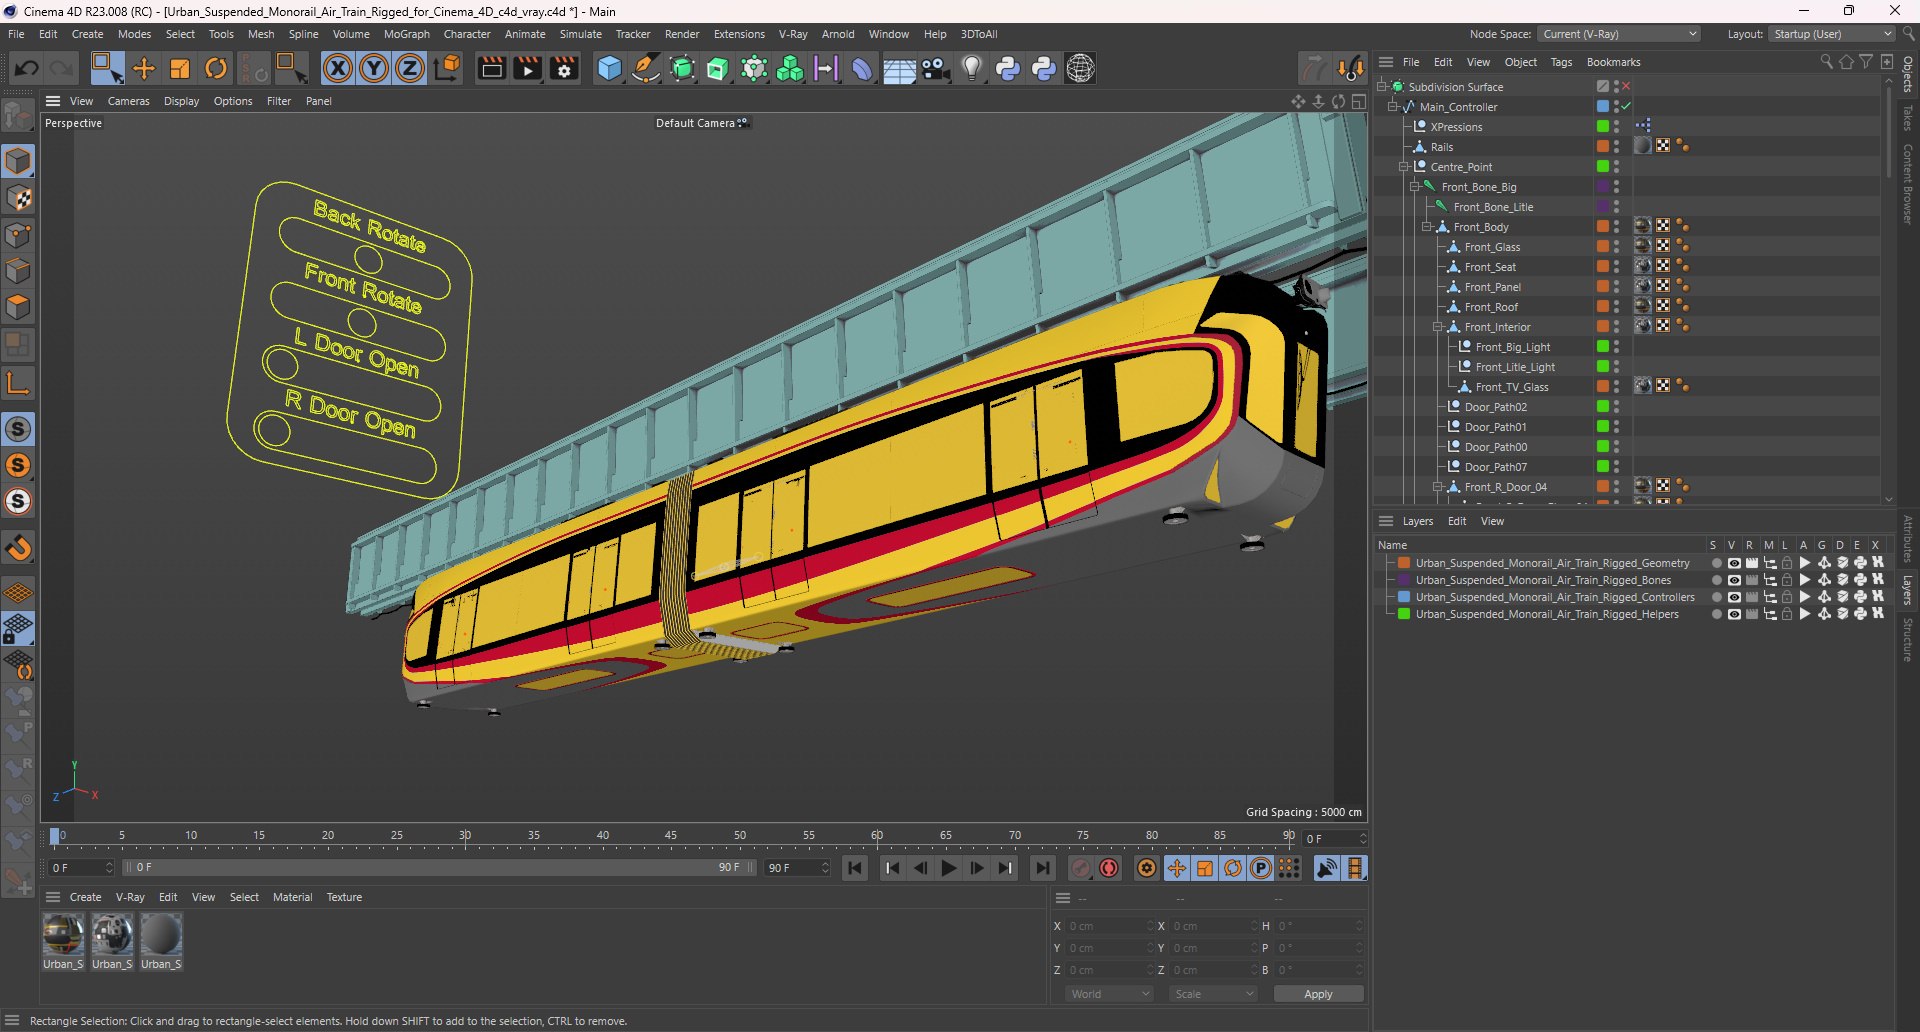
Task: Click the Floor grid icon
Action: point(899,68)
